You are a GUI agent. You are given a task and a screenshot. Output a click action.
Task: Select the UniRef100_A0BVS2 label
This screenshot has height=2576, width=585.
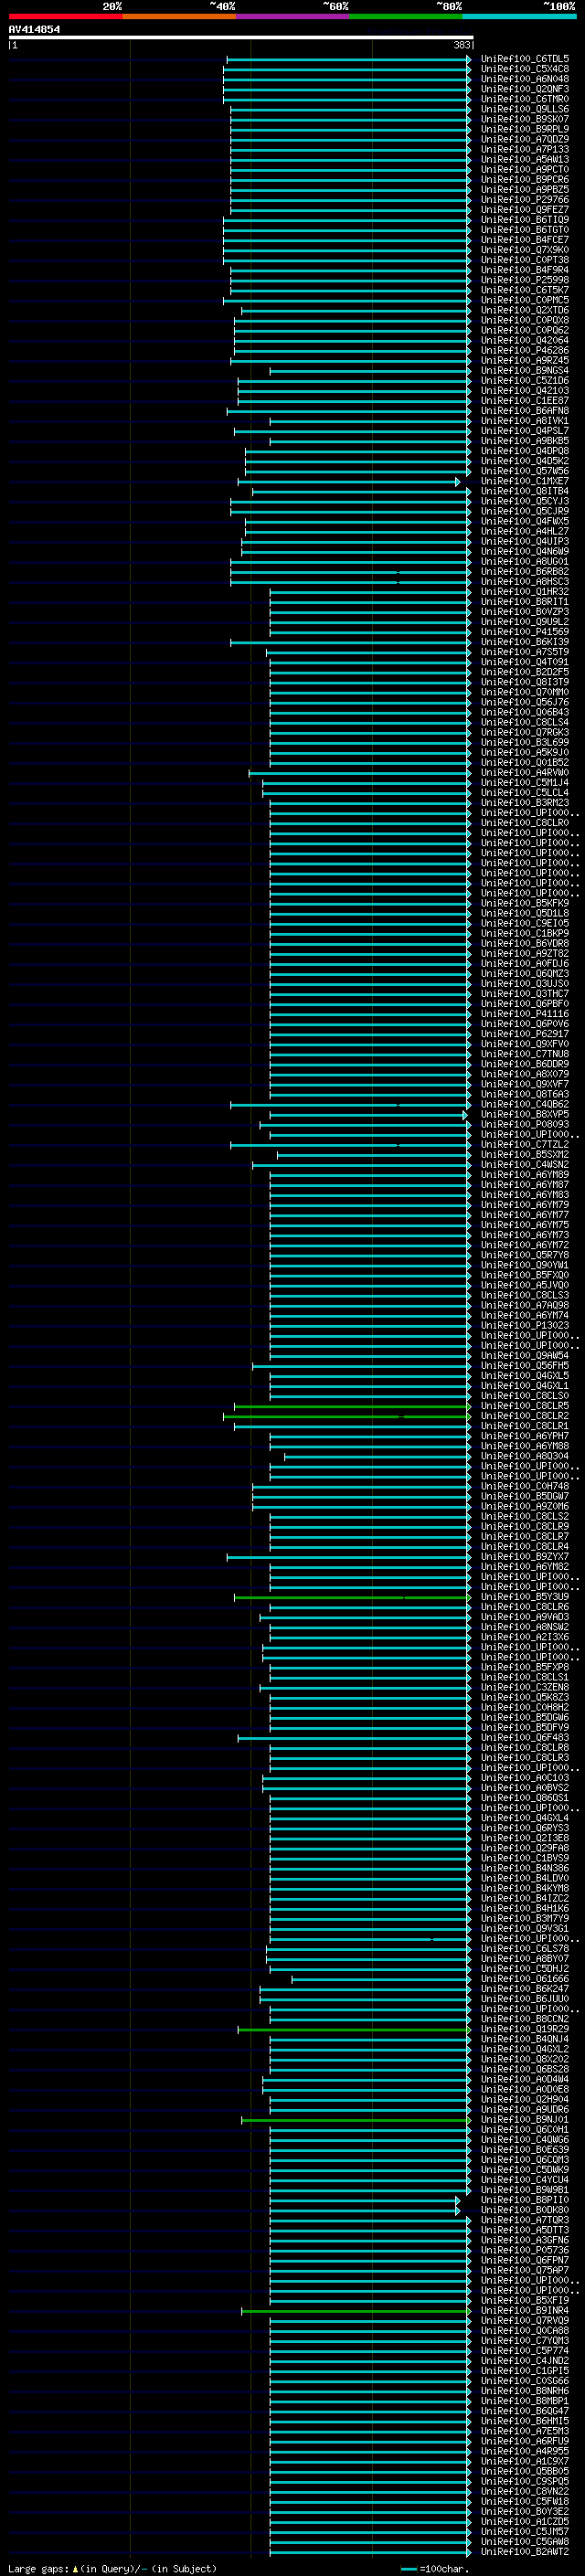(x=524, y=1788)
